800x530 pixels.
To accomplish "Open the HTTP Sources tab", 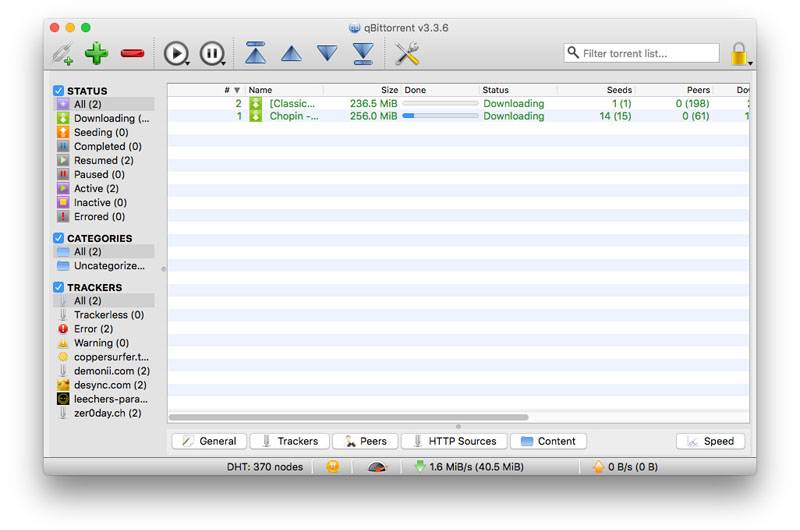I will 454,441.
